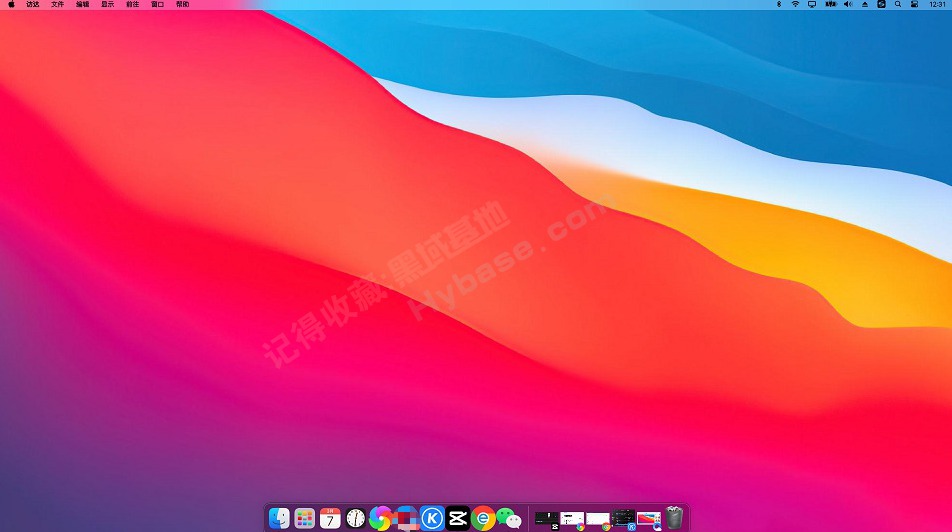
Task: Open the dark square menu bar icon
Action: (881, 4)
